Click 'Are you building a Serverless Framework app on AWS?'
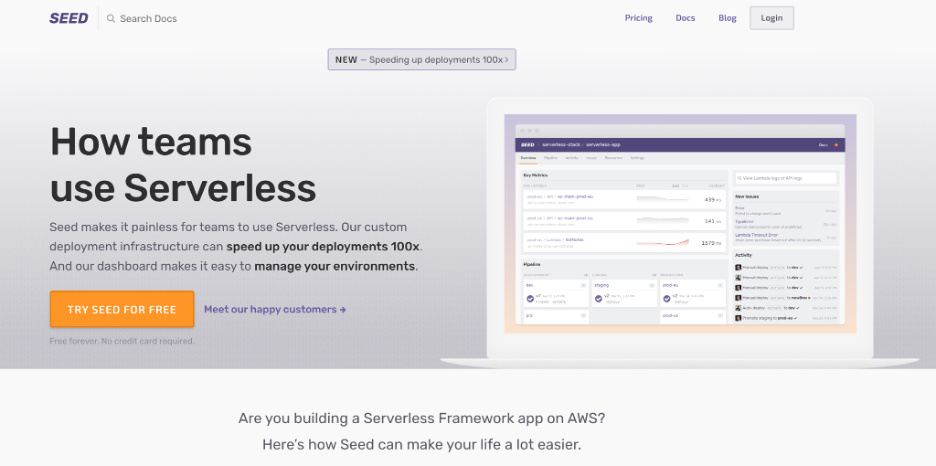This screenshot has height=466, width=936. (x=421, y=418)
